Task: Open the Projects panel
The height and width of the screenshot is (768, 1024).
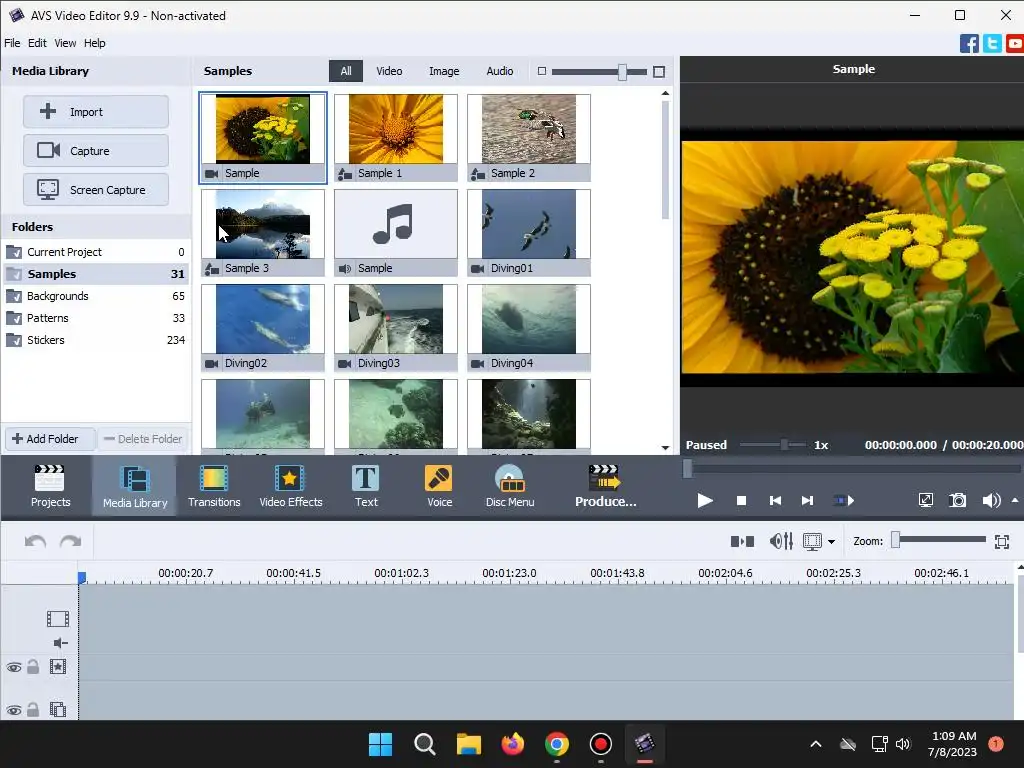Action: point(50,486)
